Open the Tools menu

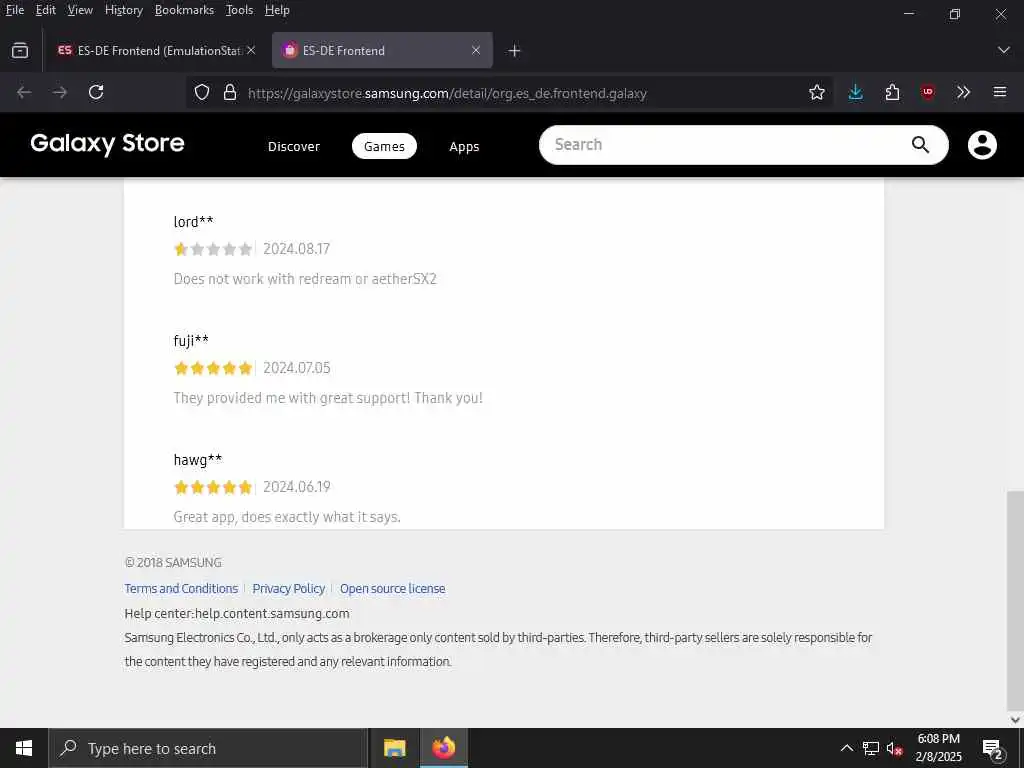coord(239,10)
